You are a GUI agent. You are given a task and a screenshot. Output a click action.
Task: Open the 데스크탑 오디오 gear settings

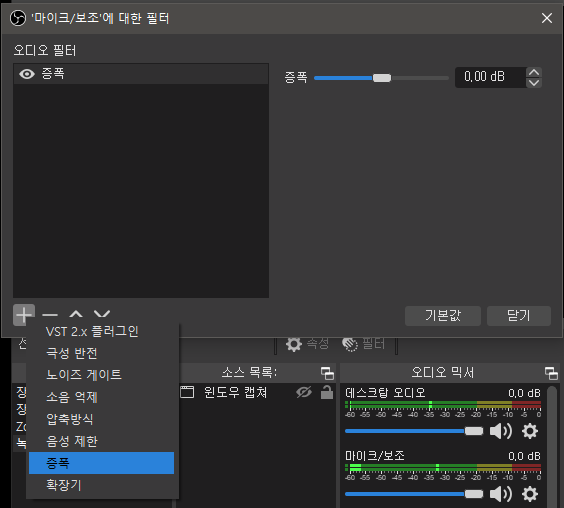click(530, 431)
